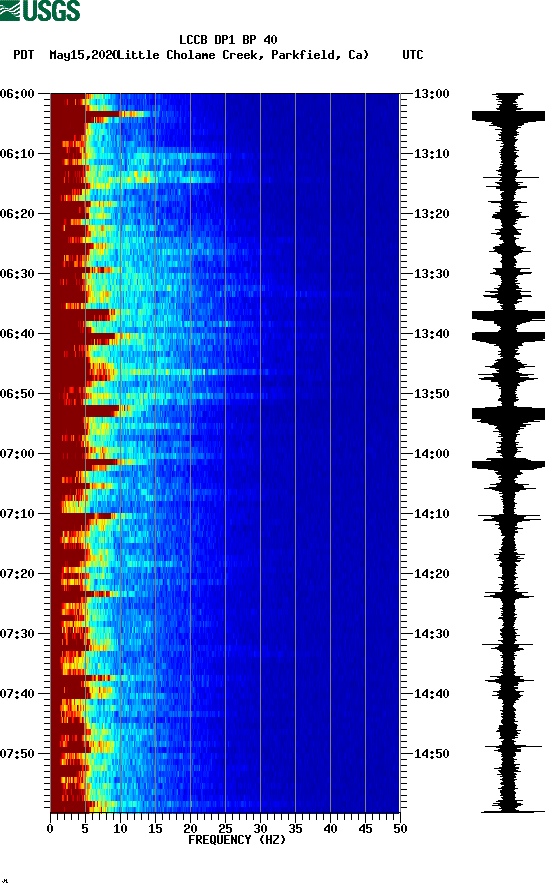Click the "07:00" PDT time label
Viewport: 552px width, 892px height.
(17, 454)
